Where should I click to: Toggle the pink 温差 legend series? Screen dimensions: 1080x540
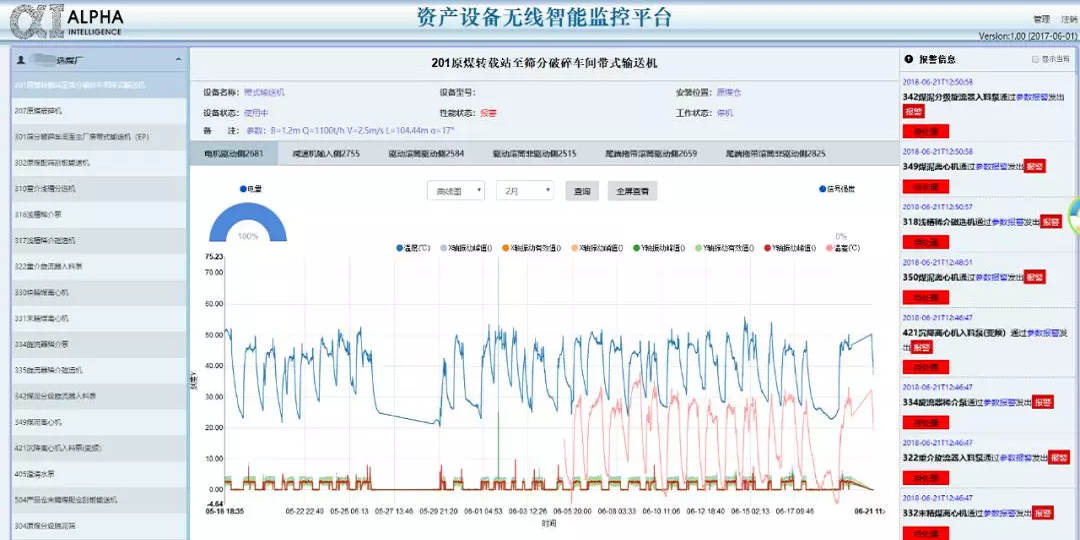tap(830, 247)
